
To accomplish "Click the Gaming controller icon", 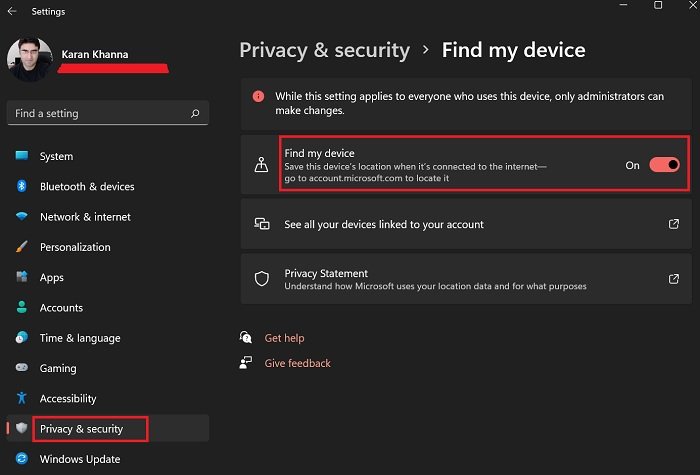I will pos(22,368).
